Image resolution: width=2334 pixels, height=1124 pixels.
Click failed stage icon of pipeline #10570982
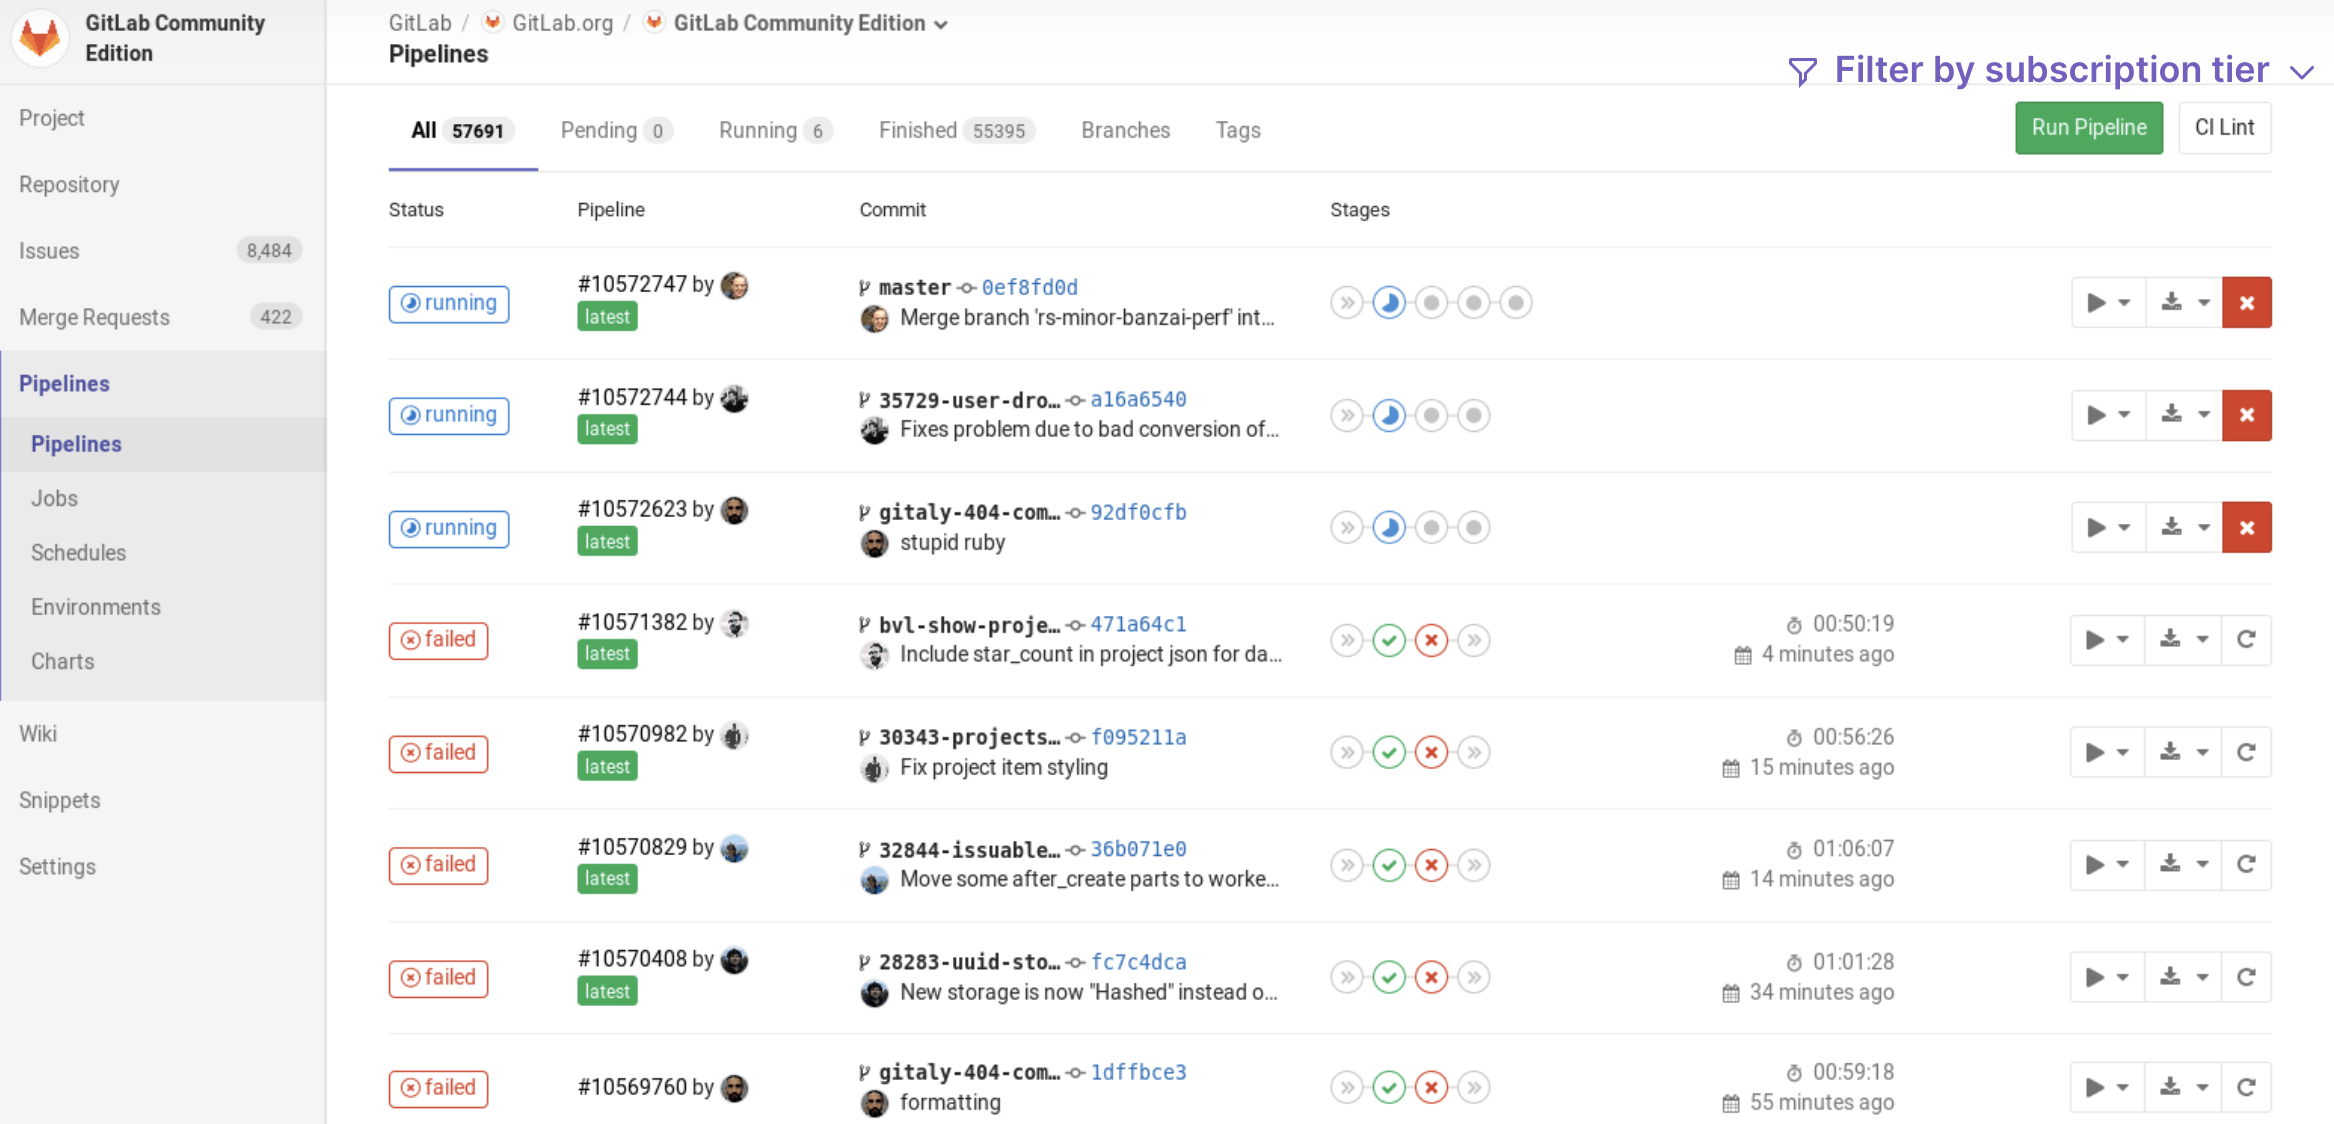pos(1432,752)
